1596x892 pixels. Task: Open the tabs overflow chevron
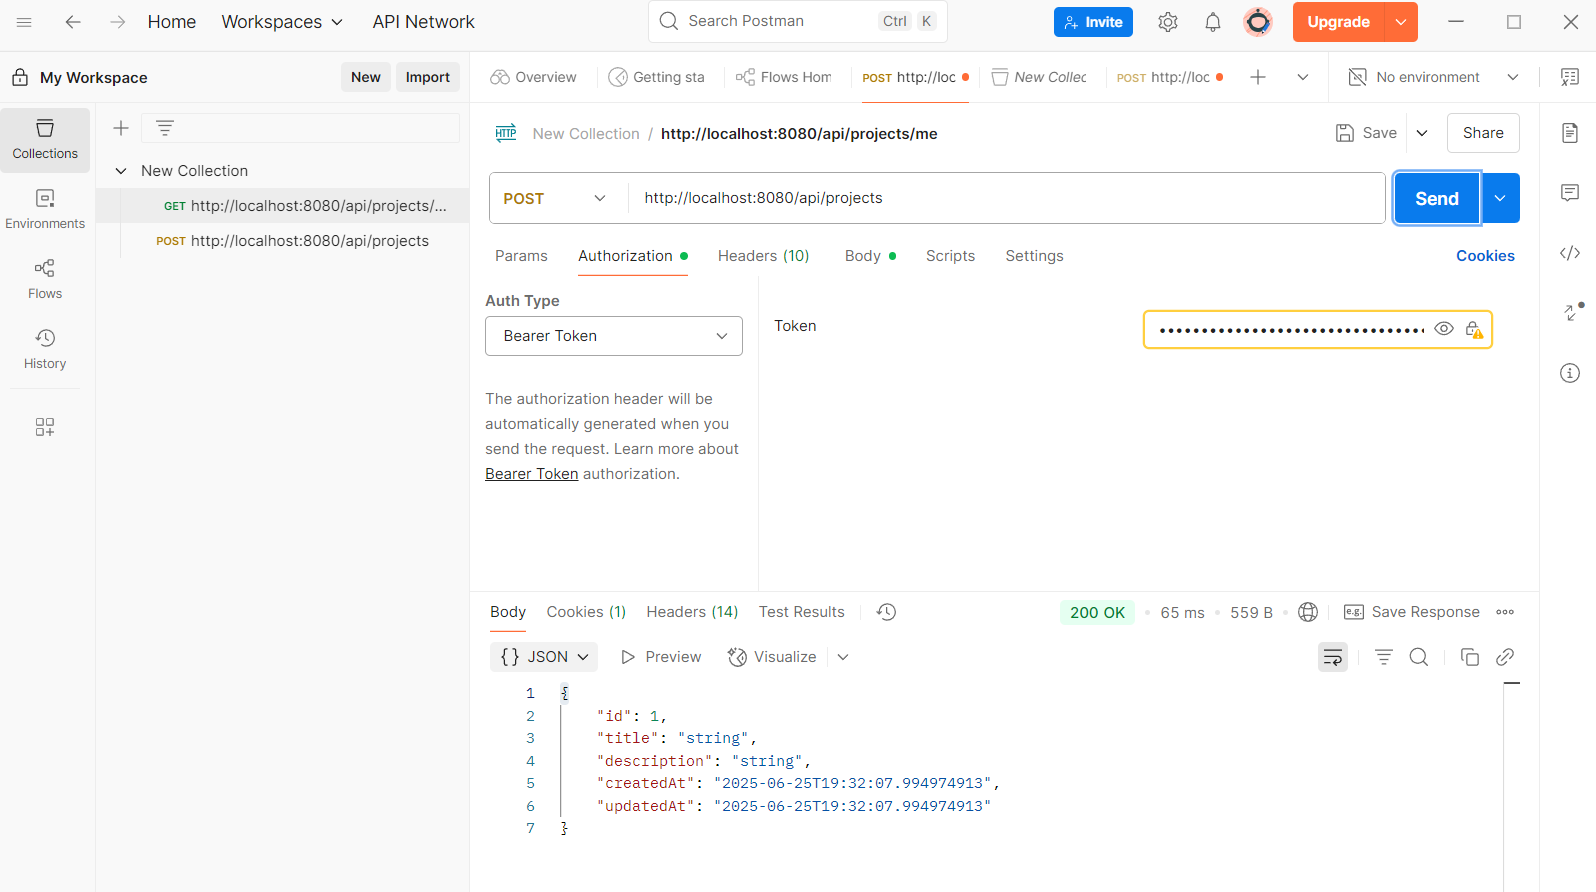click(x=1303, y=77)
